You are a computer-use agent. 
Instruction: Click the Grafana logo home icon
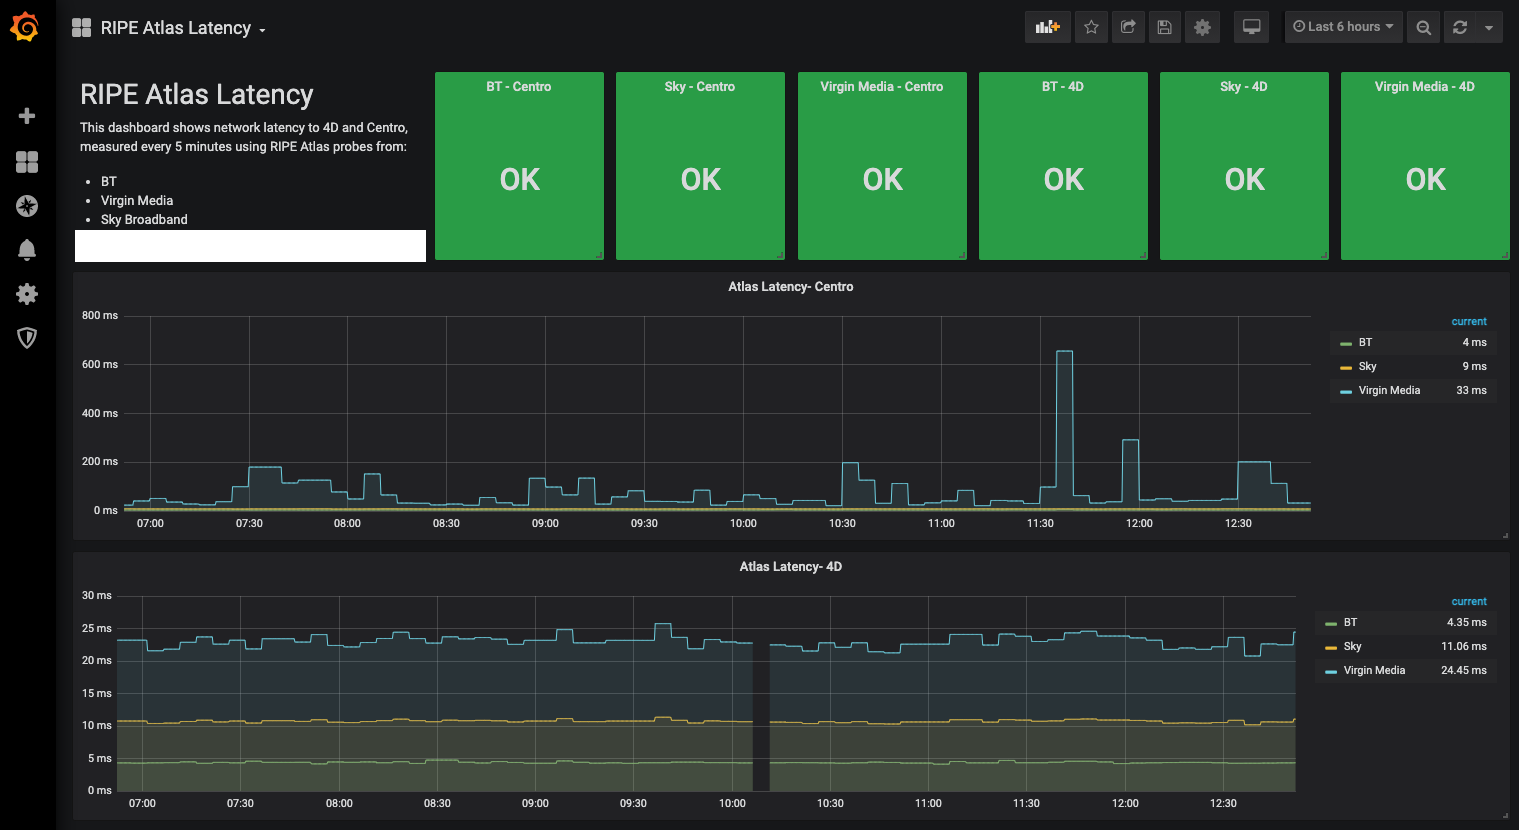point(25,27)
